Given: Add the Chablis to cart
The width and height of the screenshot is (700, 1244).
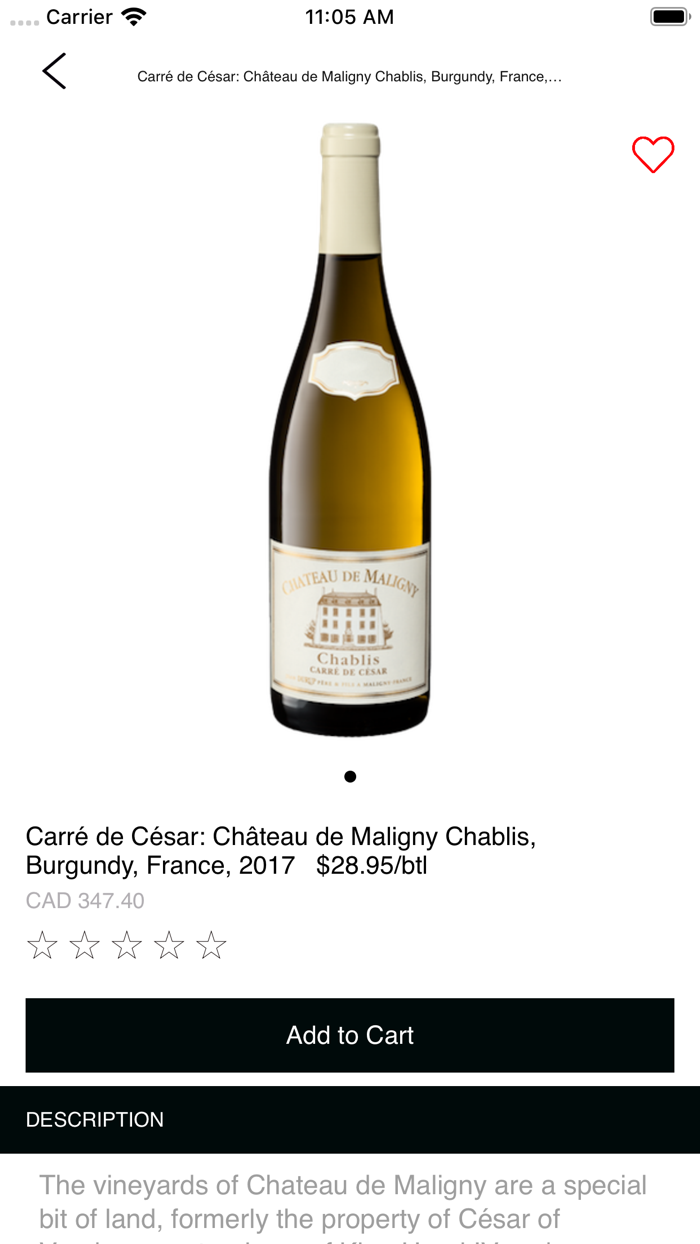Looking at the screenshot, I should pyautogui.click(x=350, y=1035).
